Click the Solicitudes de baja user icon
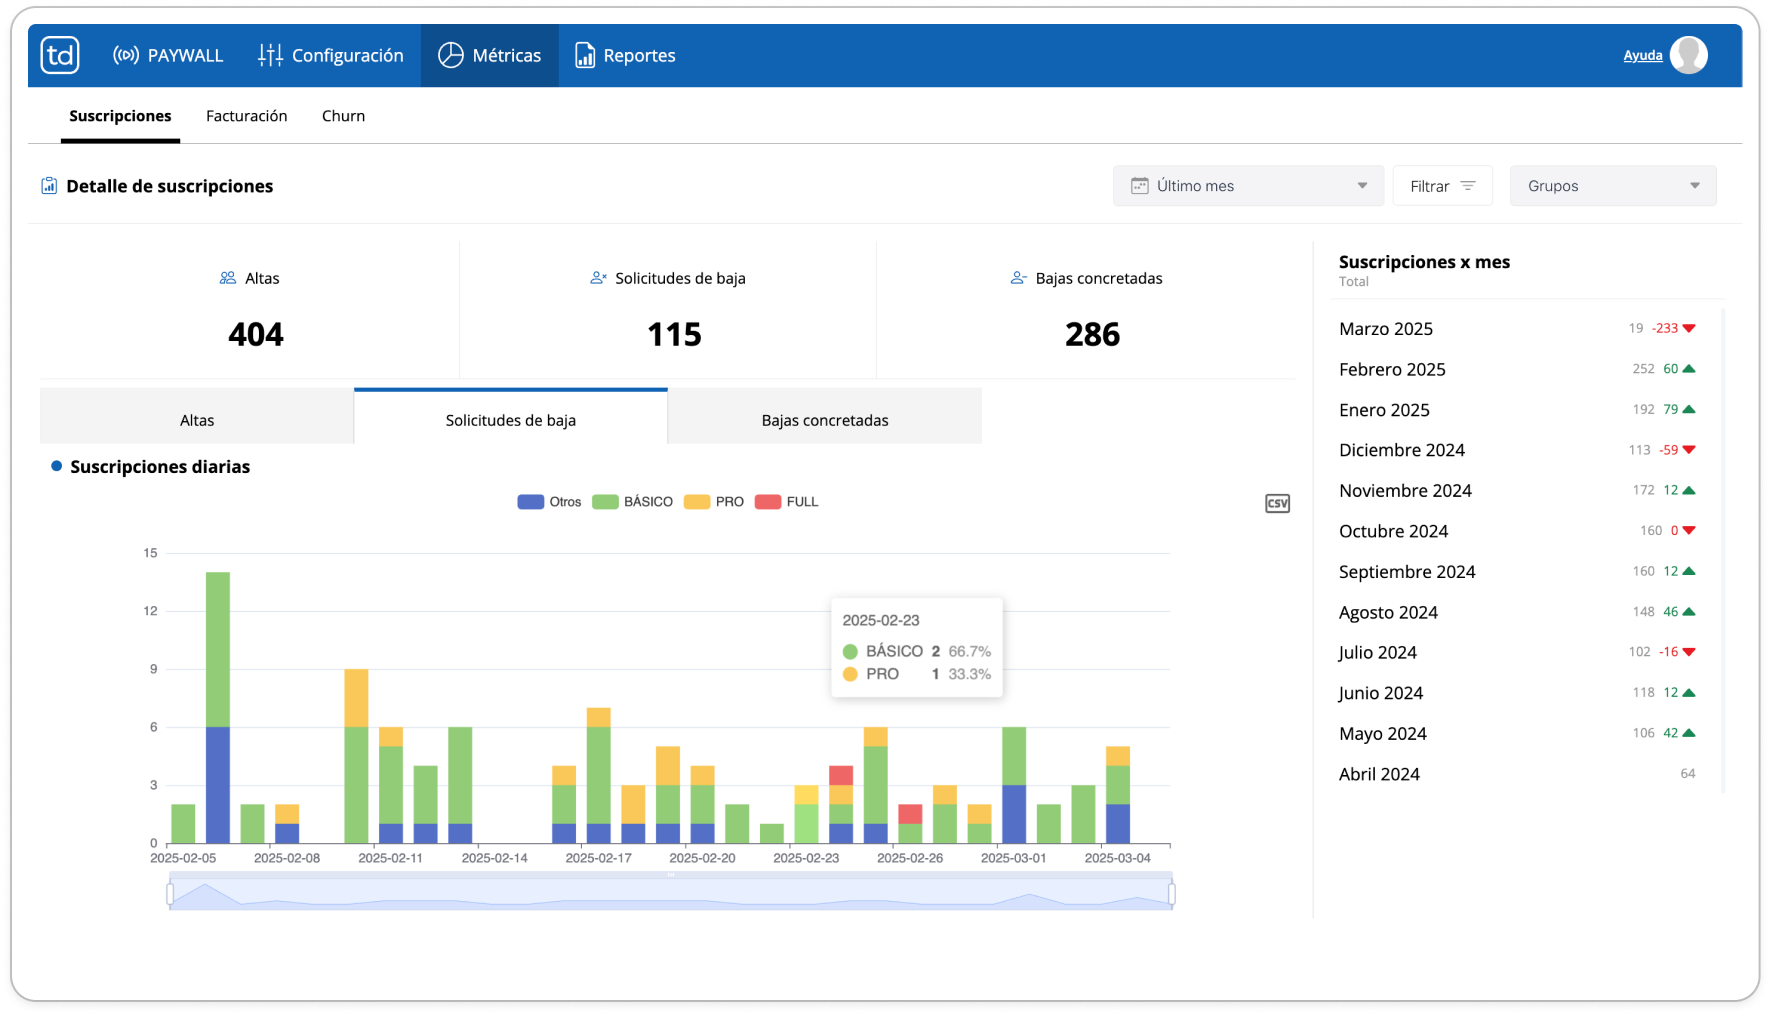 coord(598,278)
